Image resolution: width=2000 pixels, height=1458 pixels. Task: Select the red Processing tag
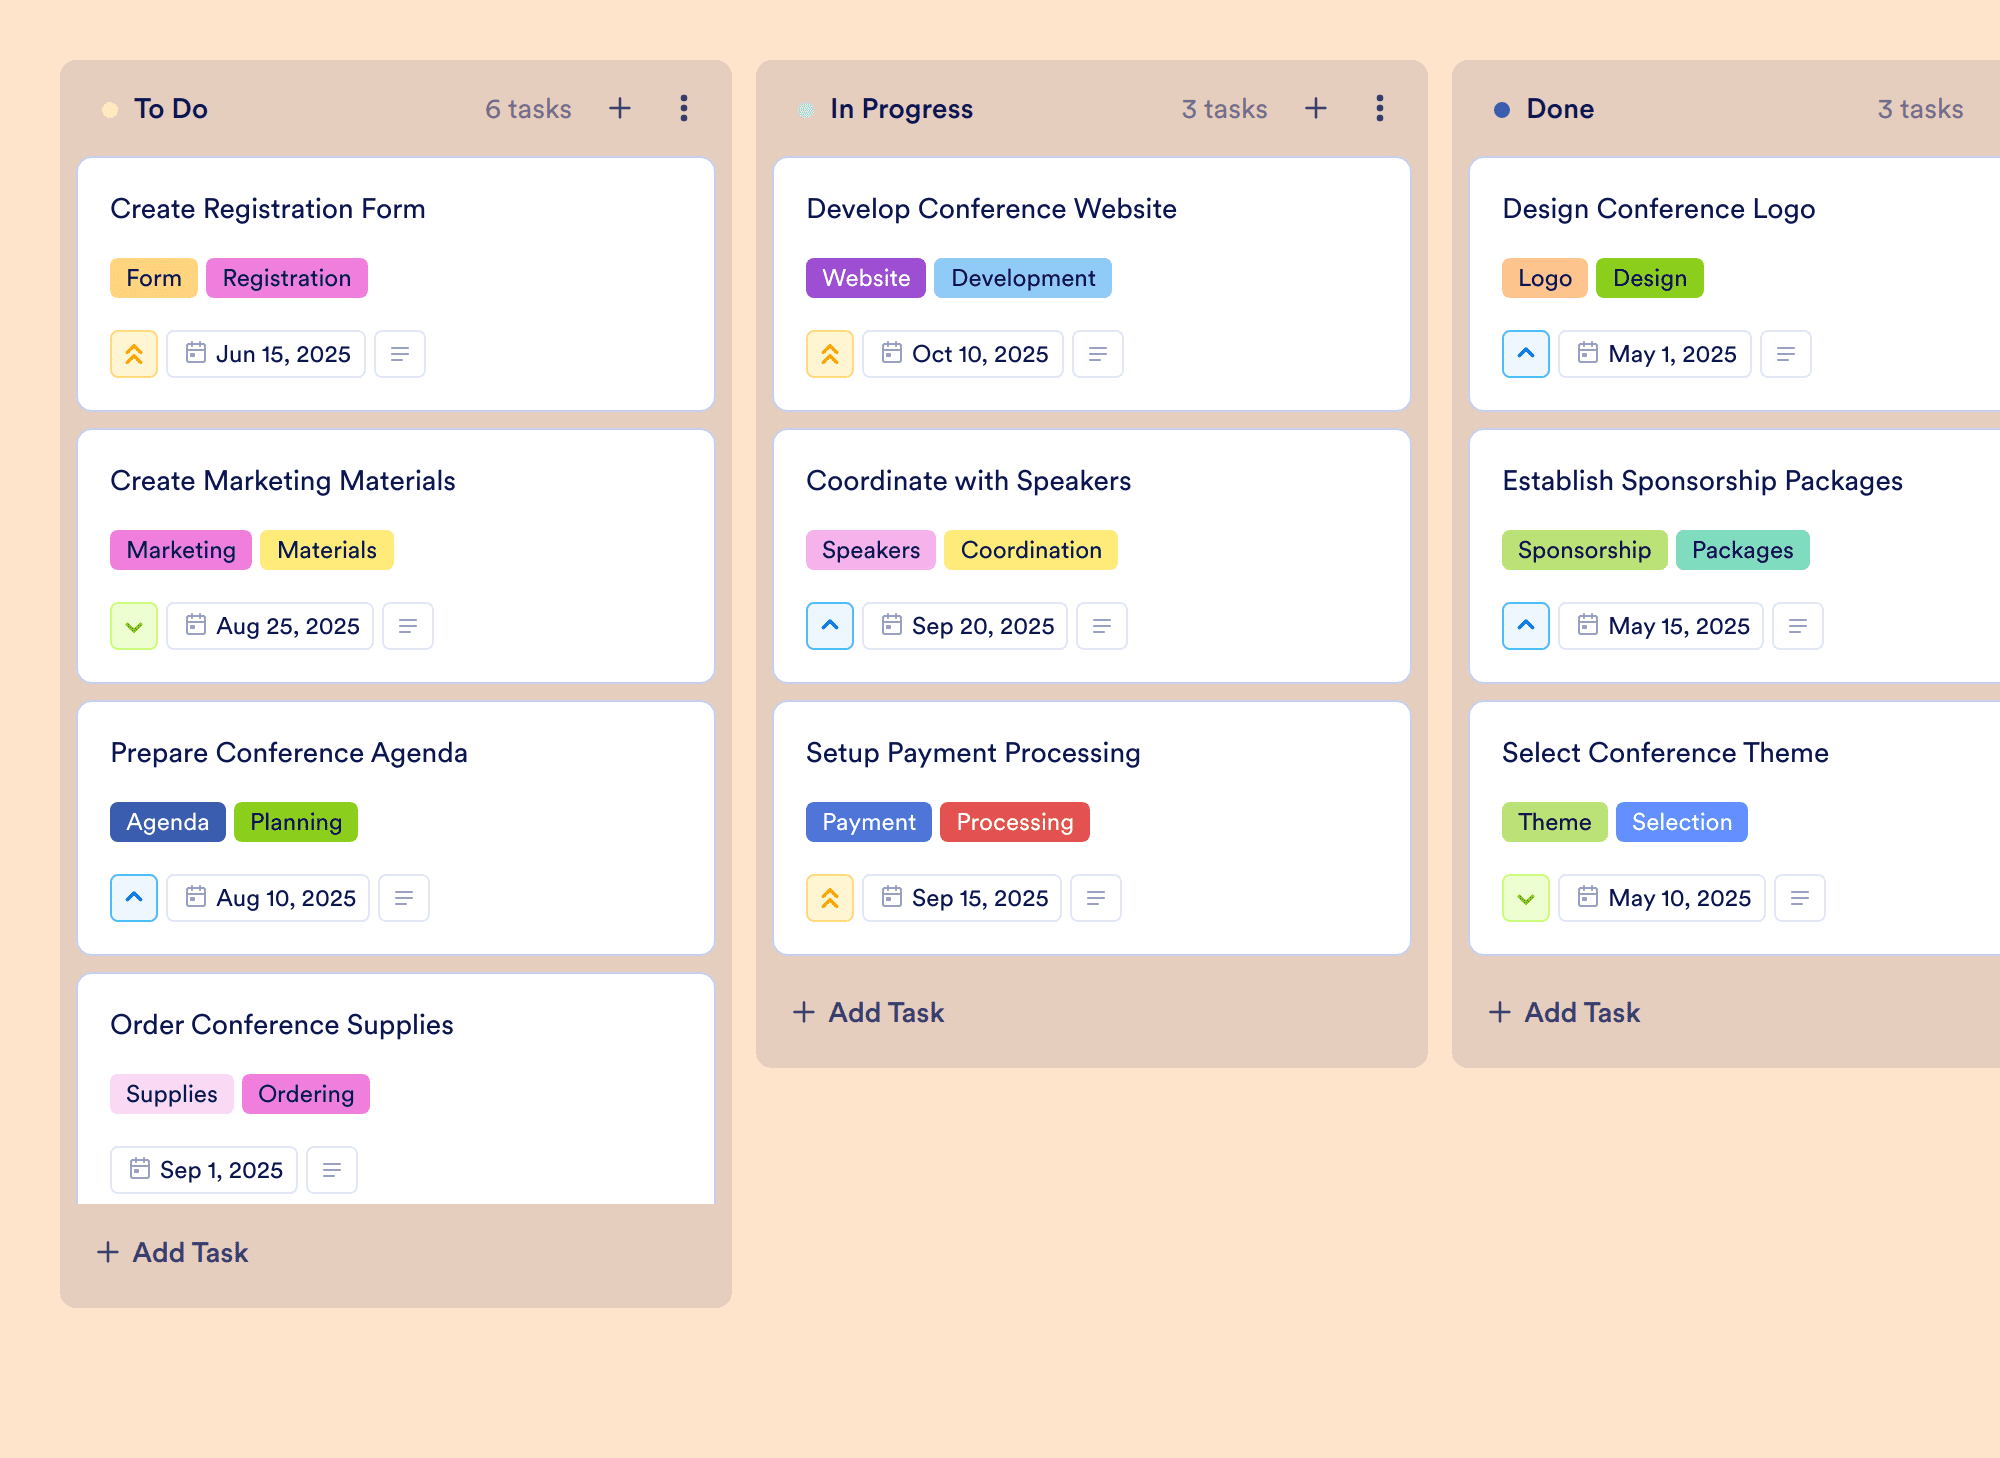point(1015,822)
